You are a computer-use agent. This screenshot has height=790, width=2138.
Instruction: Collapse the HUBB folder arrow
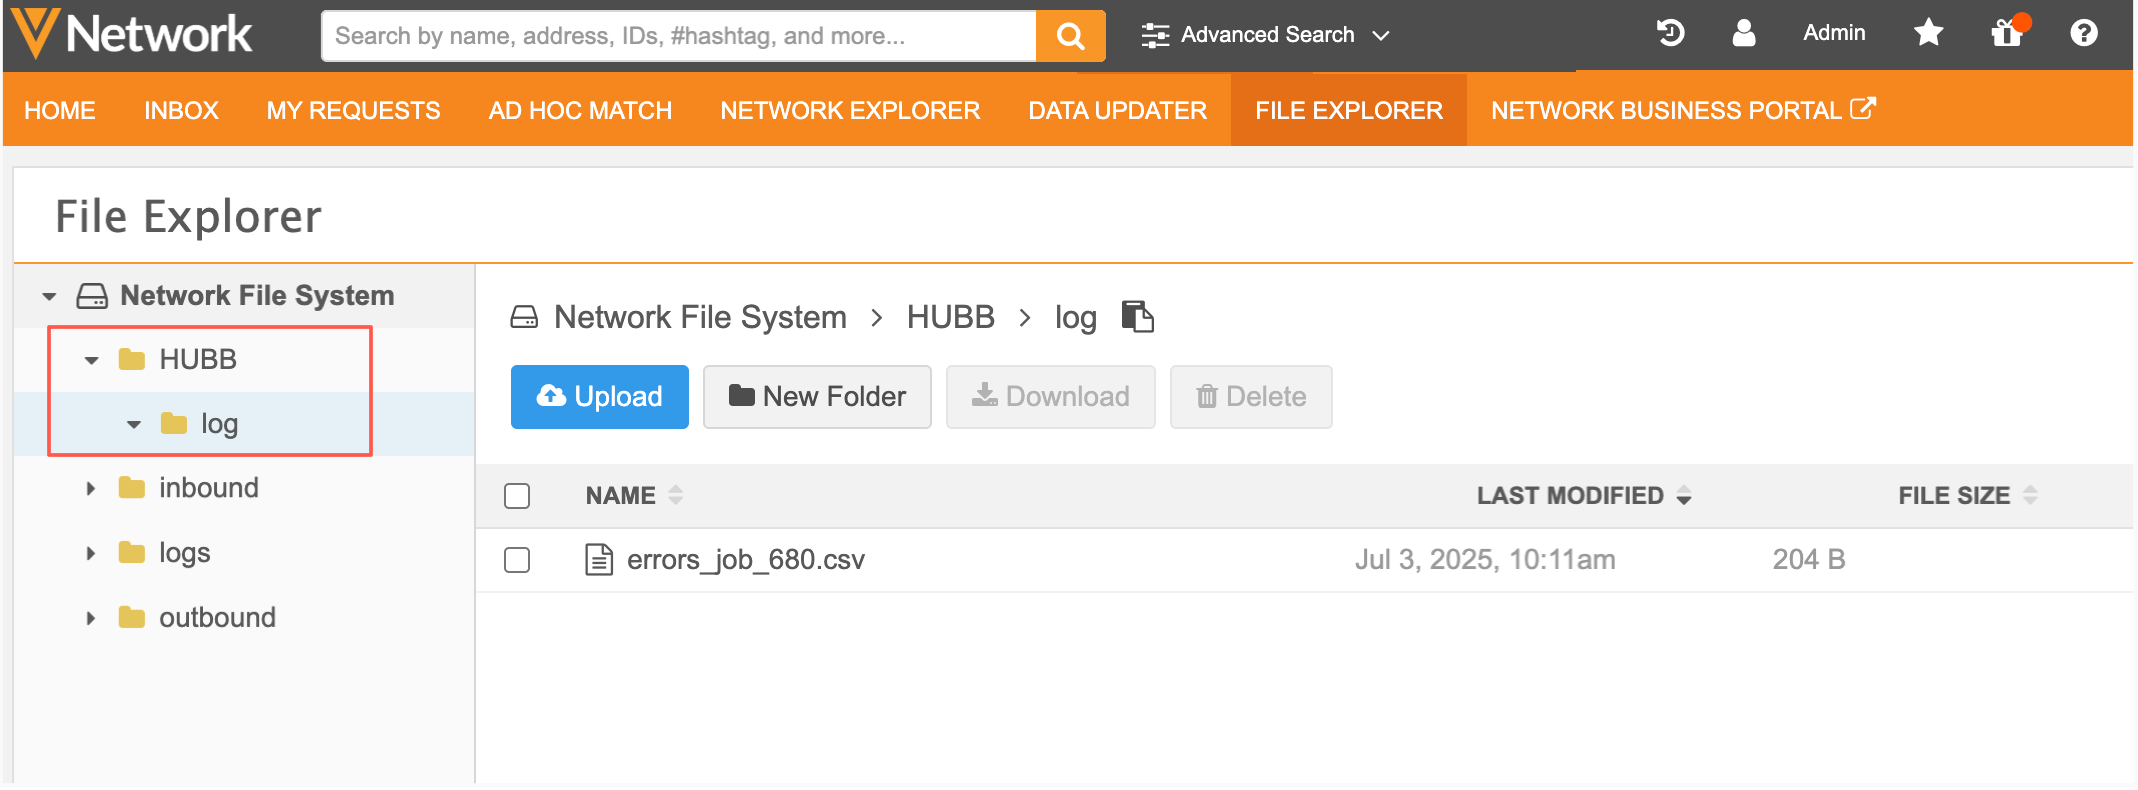click(x=92, y=361)
